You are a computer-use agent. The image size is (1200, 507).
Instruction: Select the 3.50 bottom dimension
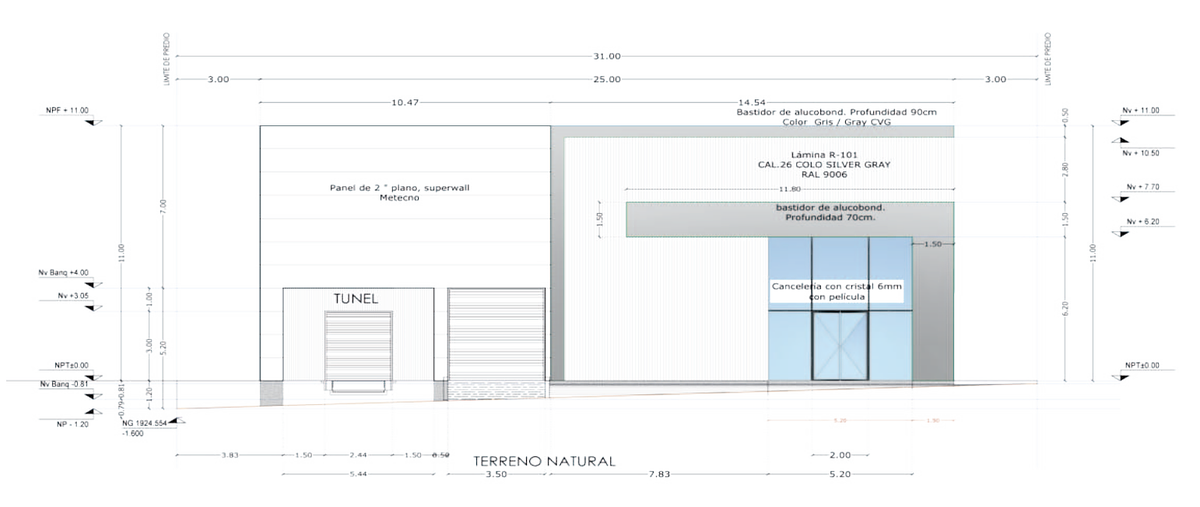[496, 474]
